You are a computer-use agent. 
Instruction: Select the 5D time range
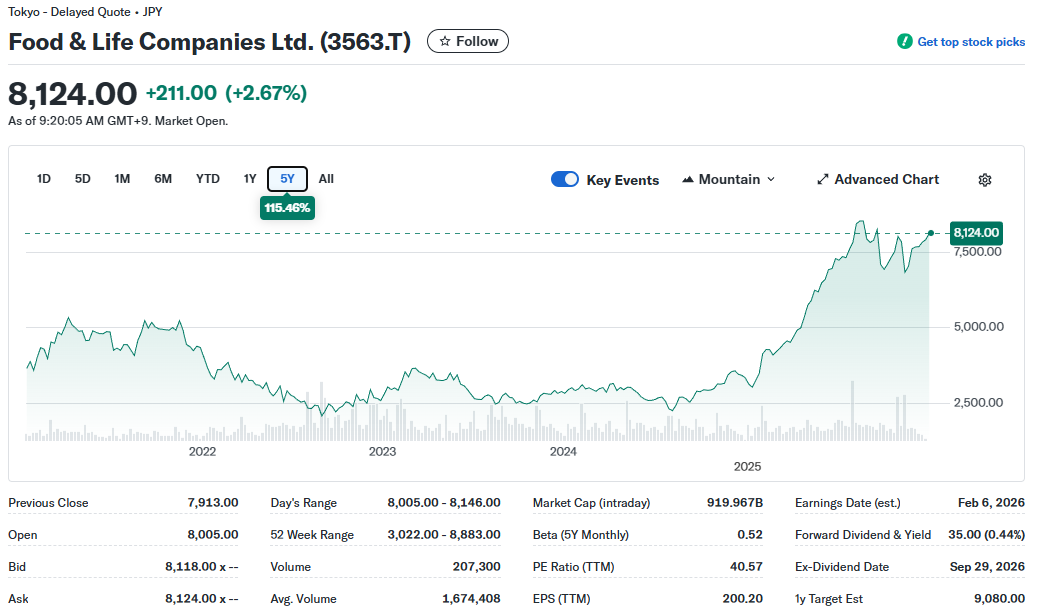(x=82, y=179)
